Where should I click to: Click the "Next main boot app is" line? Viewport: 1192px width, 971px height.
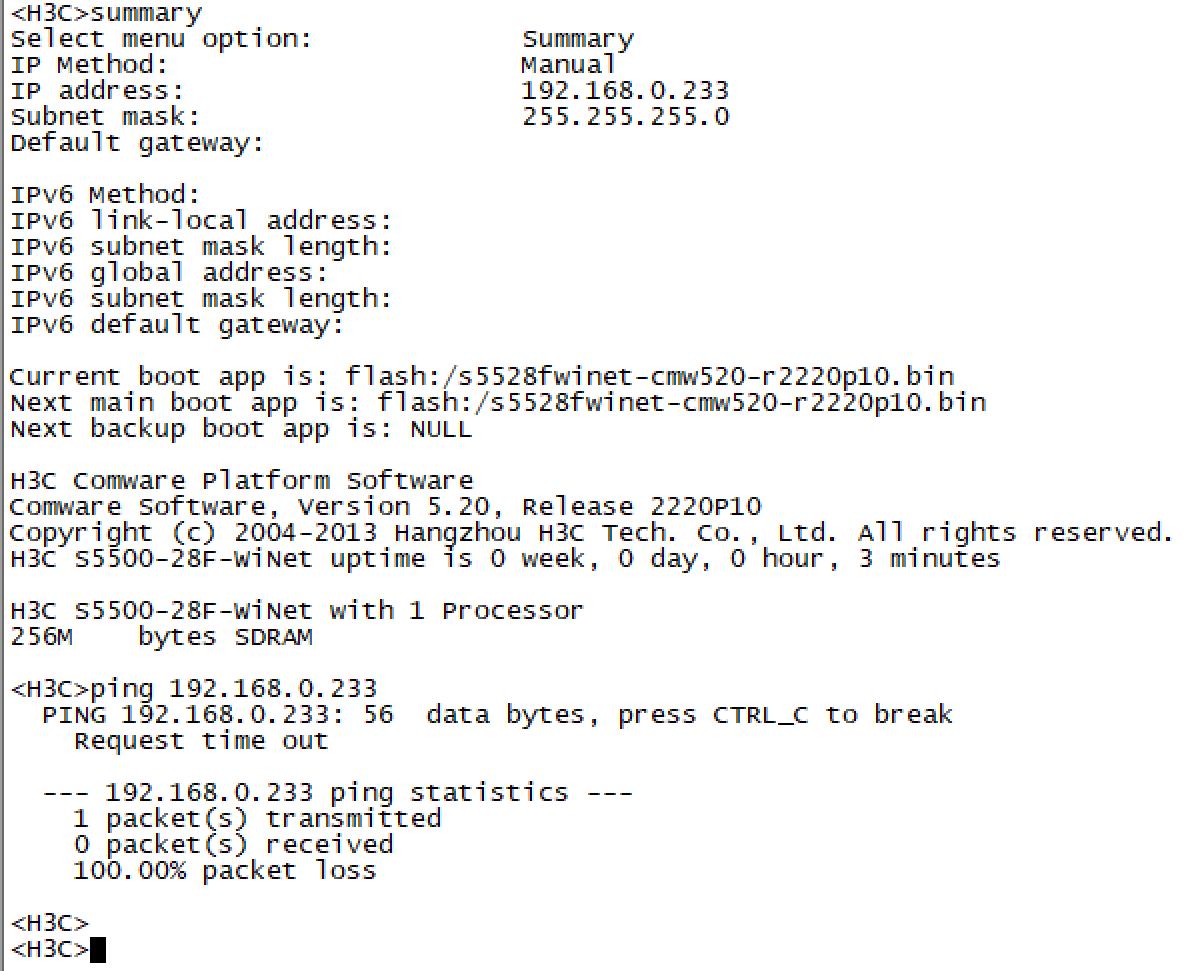coord(497,403)
